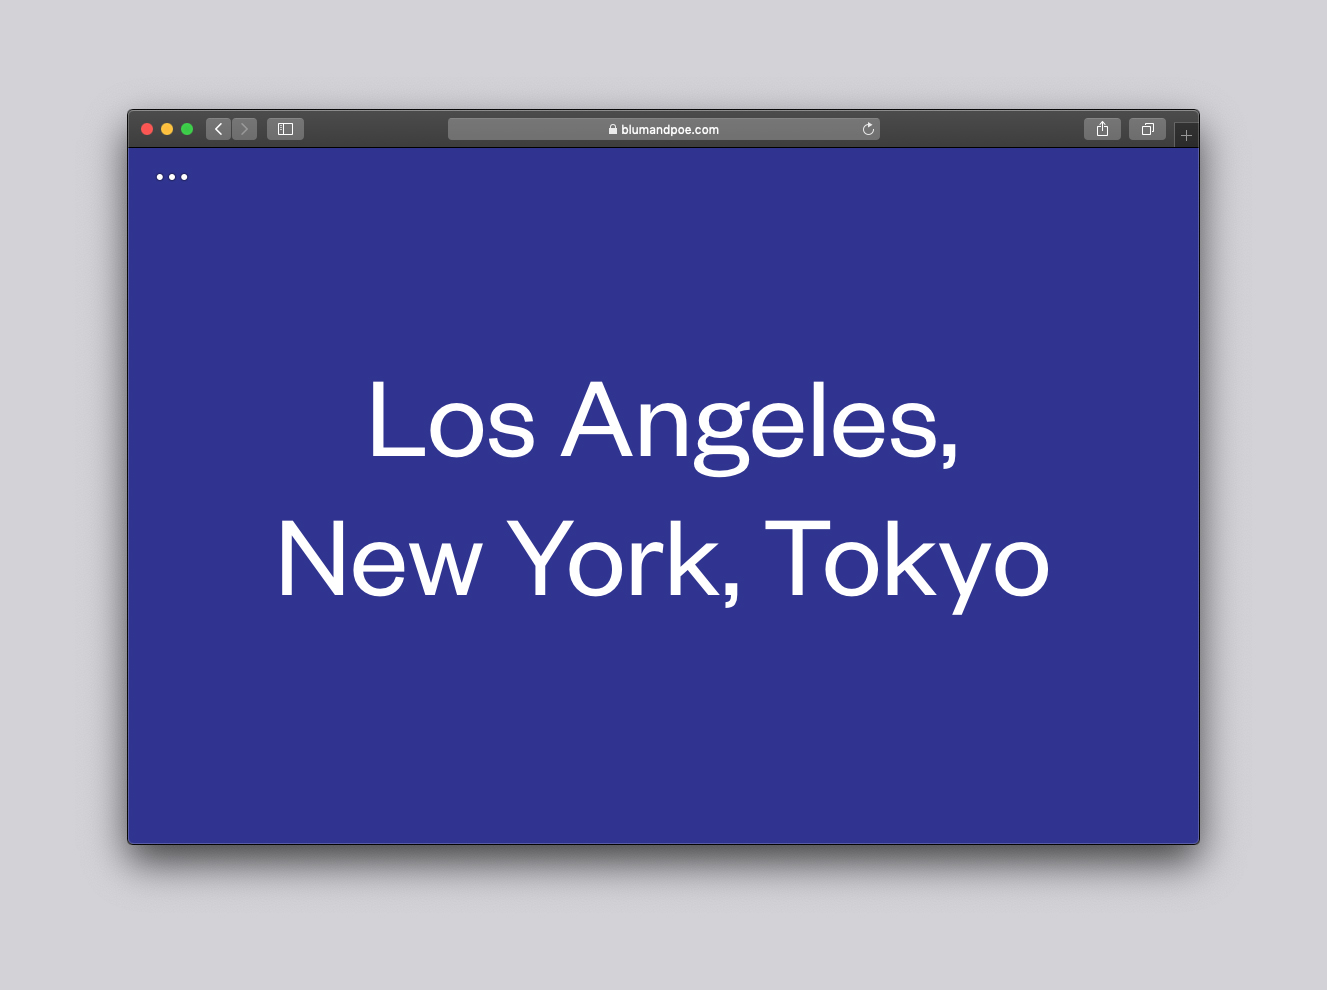Go back to the previous page
The width and height of the screenshot is (1327, 990).
[218, 129]
